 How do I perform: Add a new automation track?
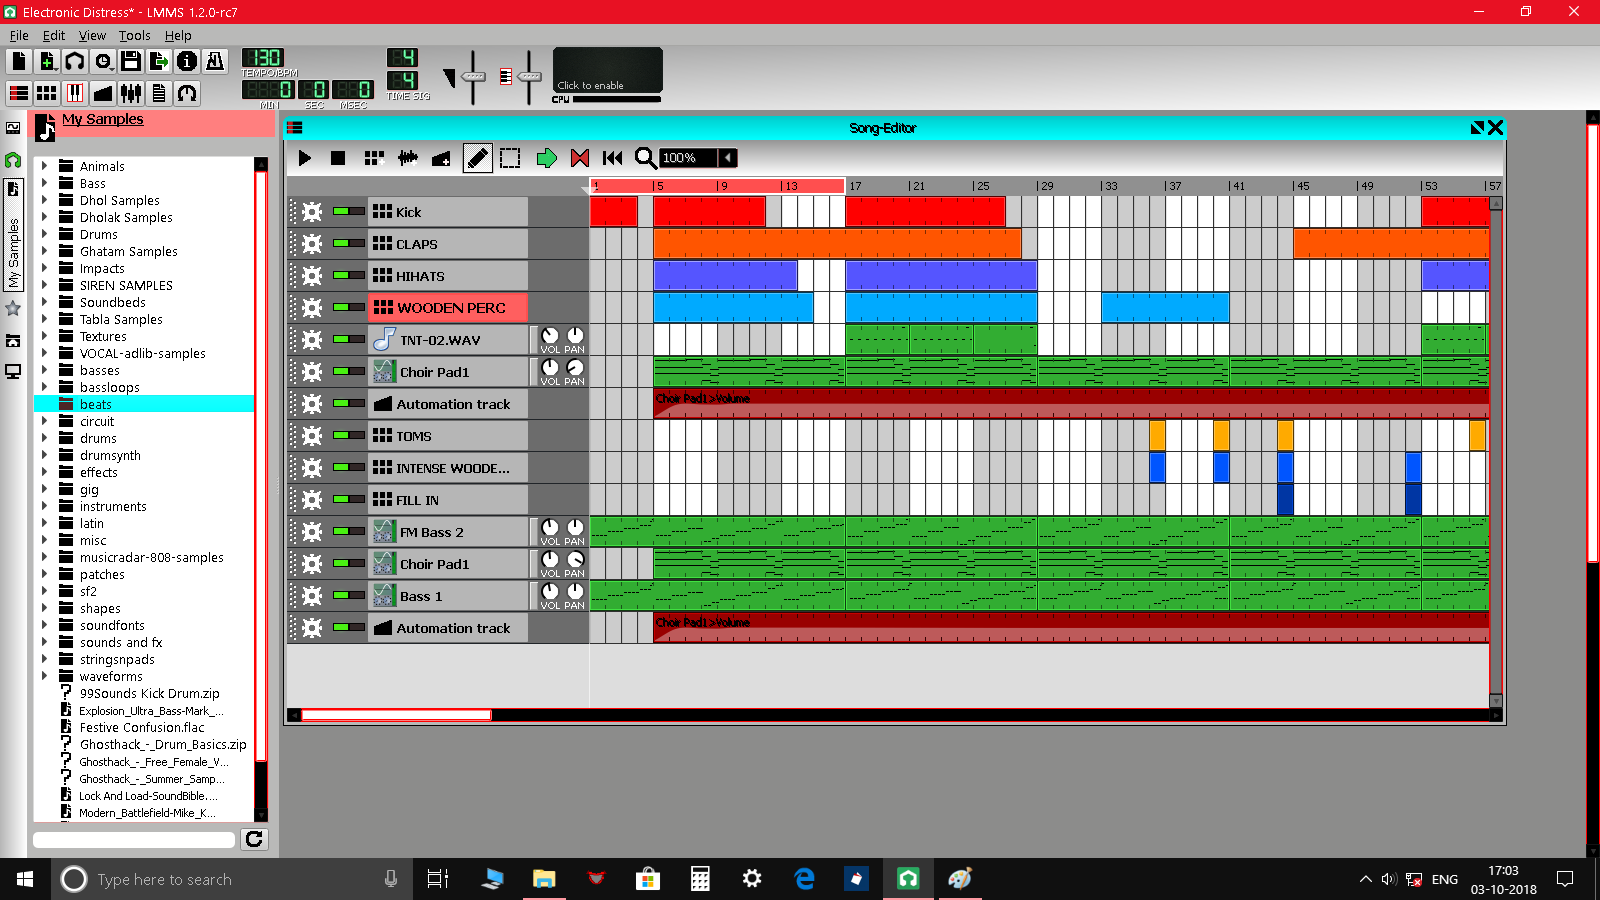(441, 158)
